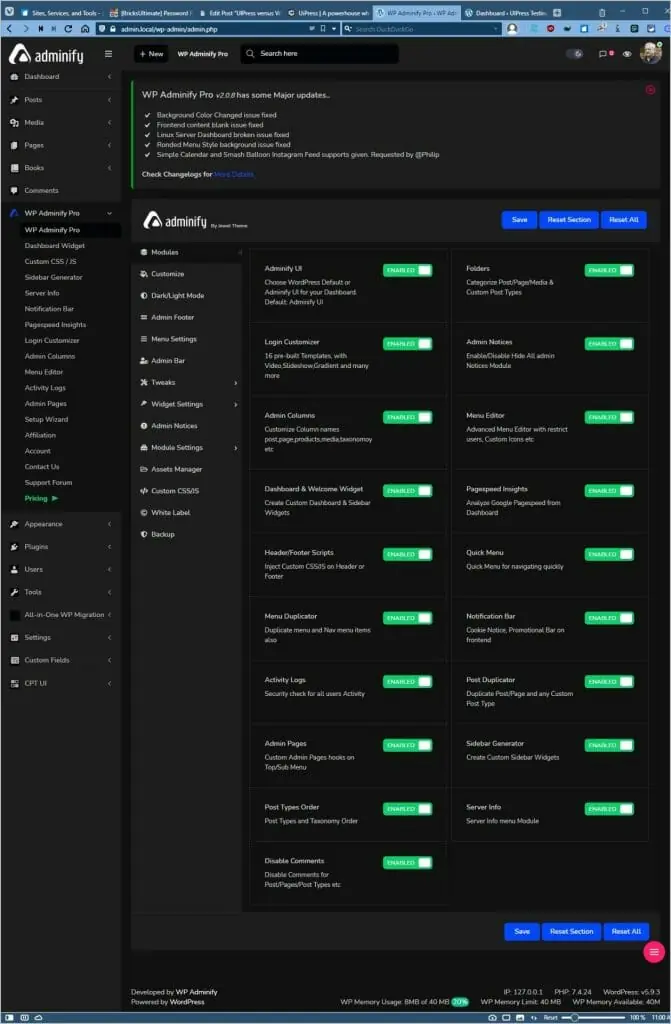Click the pink floating menu button
The image size is (671, 1024).
tap(653, 952)
